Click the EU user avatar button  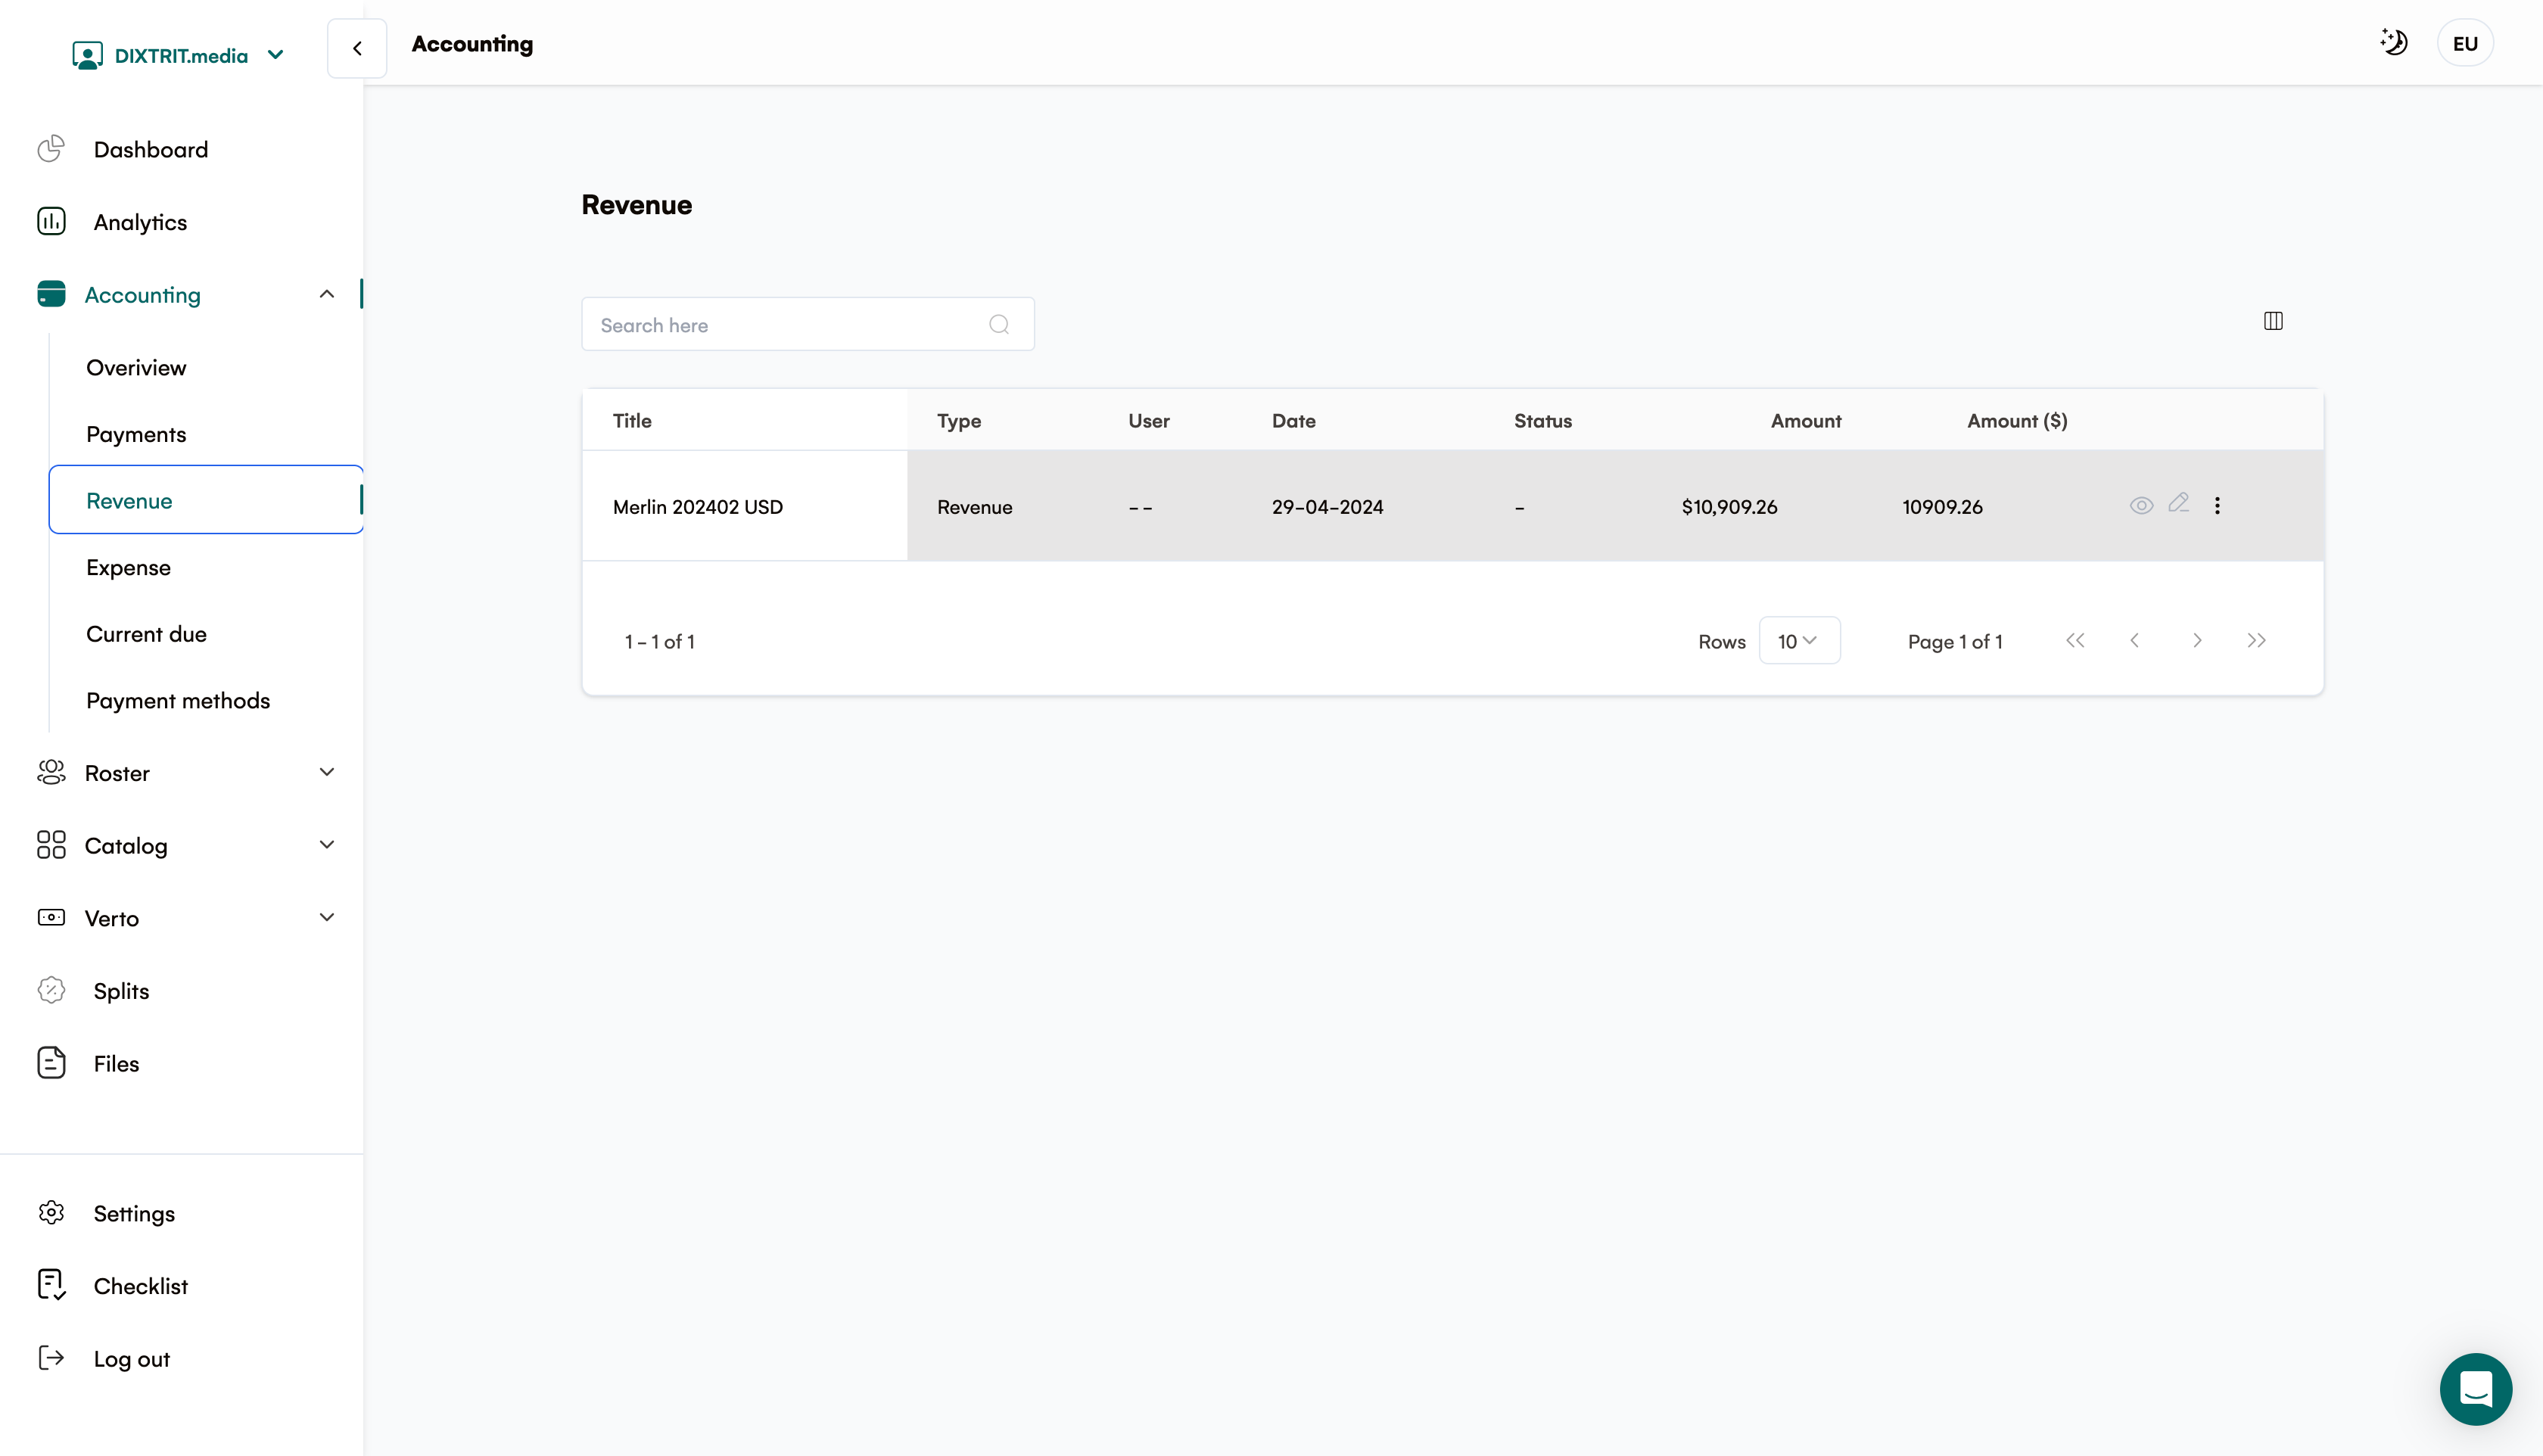click(x=2465, y=43)
